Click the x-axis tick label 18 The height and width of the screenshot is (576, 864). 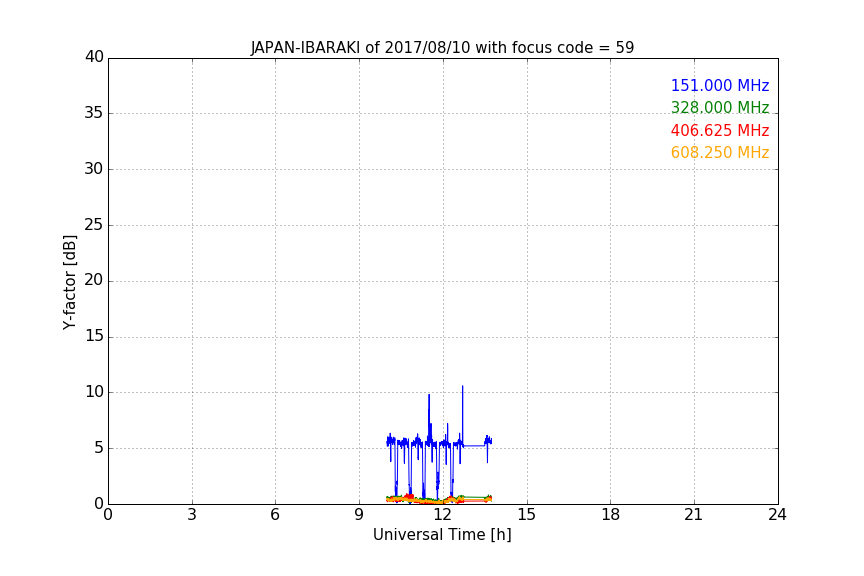pos(611,515)
